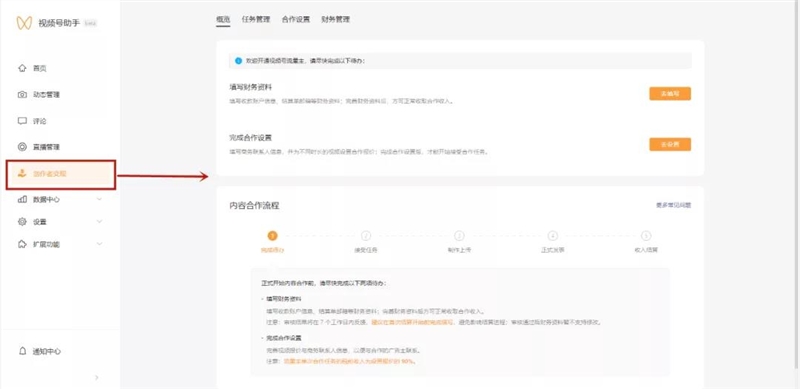The image size is (800, 389).
Task: Click orange 去填写 button
Action: 670,94
